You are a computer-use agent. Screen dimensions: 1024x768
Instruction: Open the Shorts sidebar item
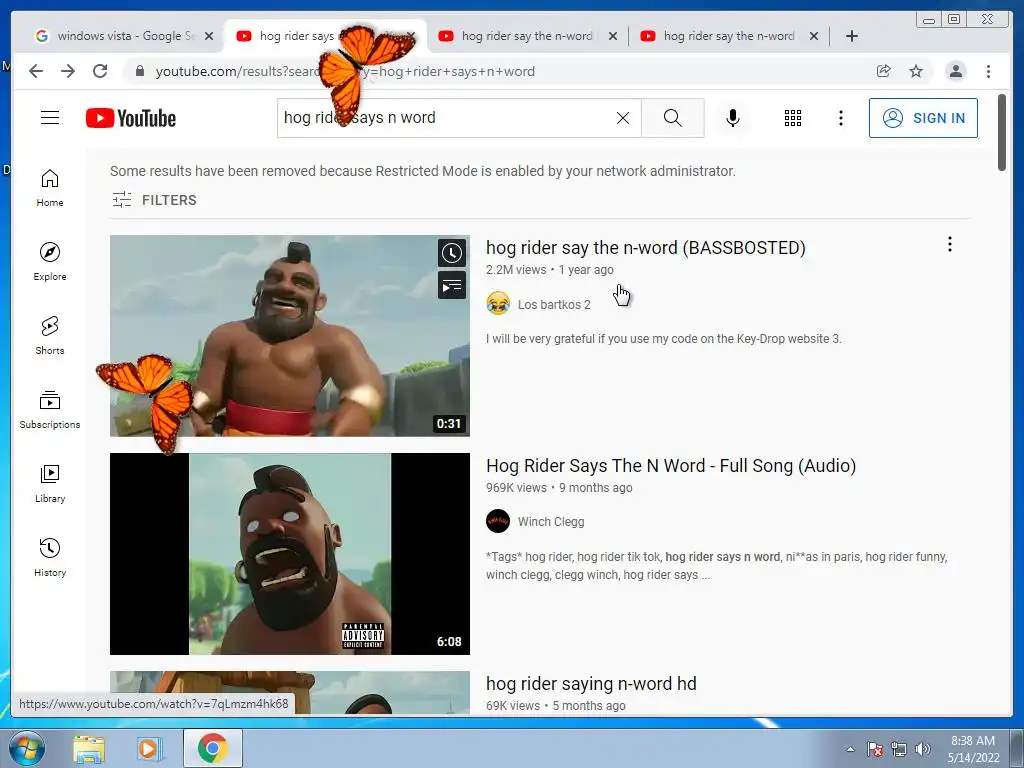point(50,336)
